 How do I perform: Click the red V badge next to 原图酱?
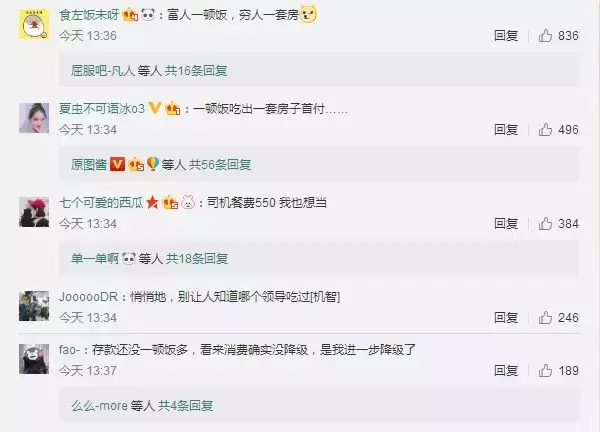[117, 165]
